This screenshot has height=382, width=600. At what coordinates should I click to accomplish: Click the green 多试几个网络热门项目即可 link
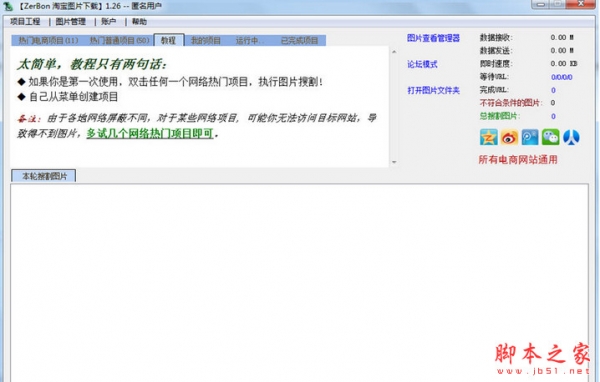tap(150, 133)
